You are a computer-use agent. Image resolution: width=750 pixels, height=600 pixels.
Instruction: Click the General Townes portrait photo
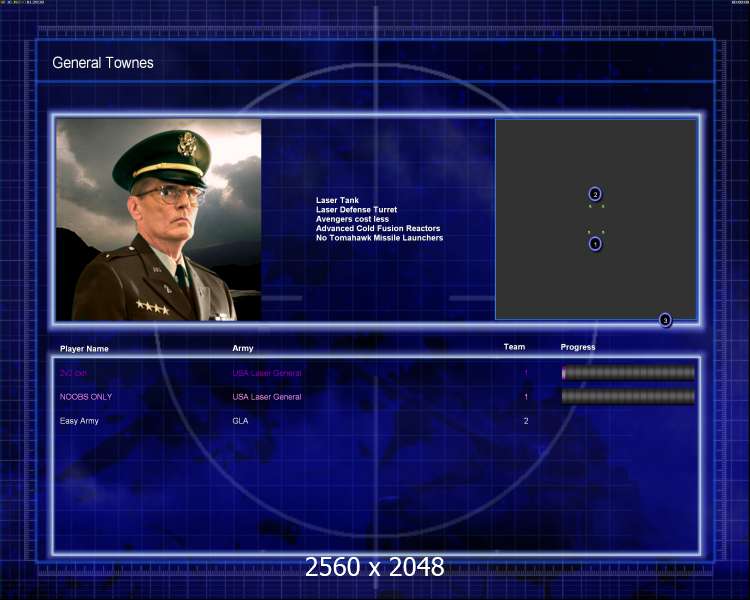coord(158,220)
